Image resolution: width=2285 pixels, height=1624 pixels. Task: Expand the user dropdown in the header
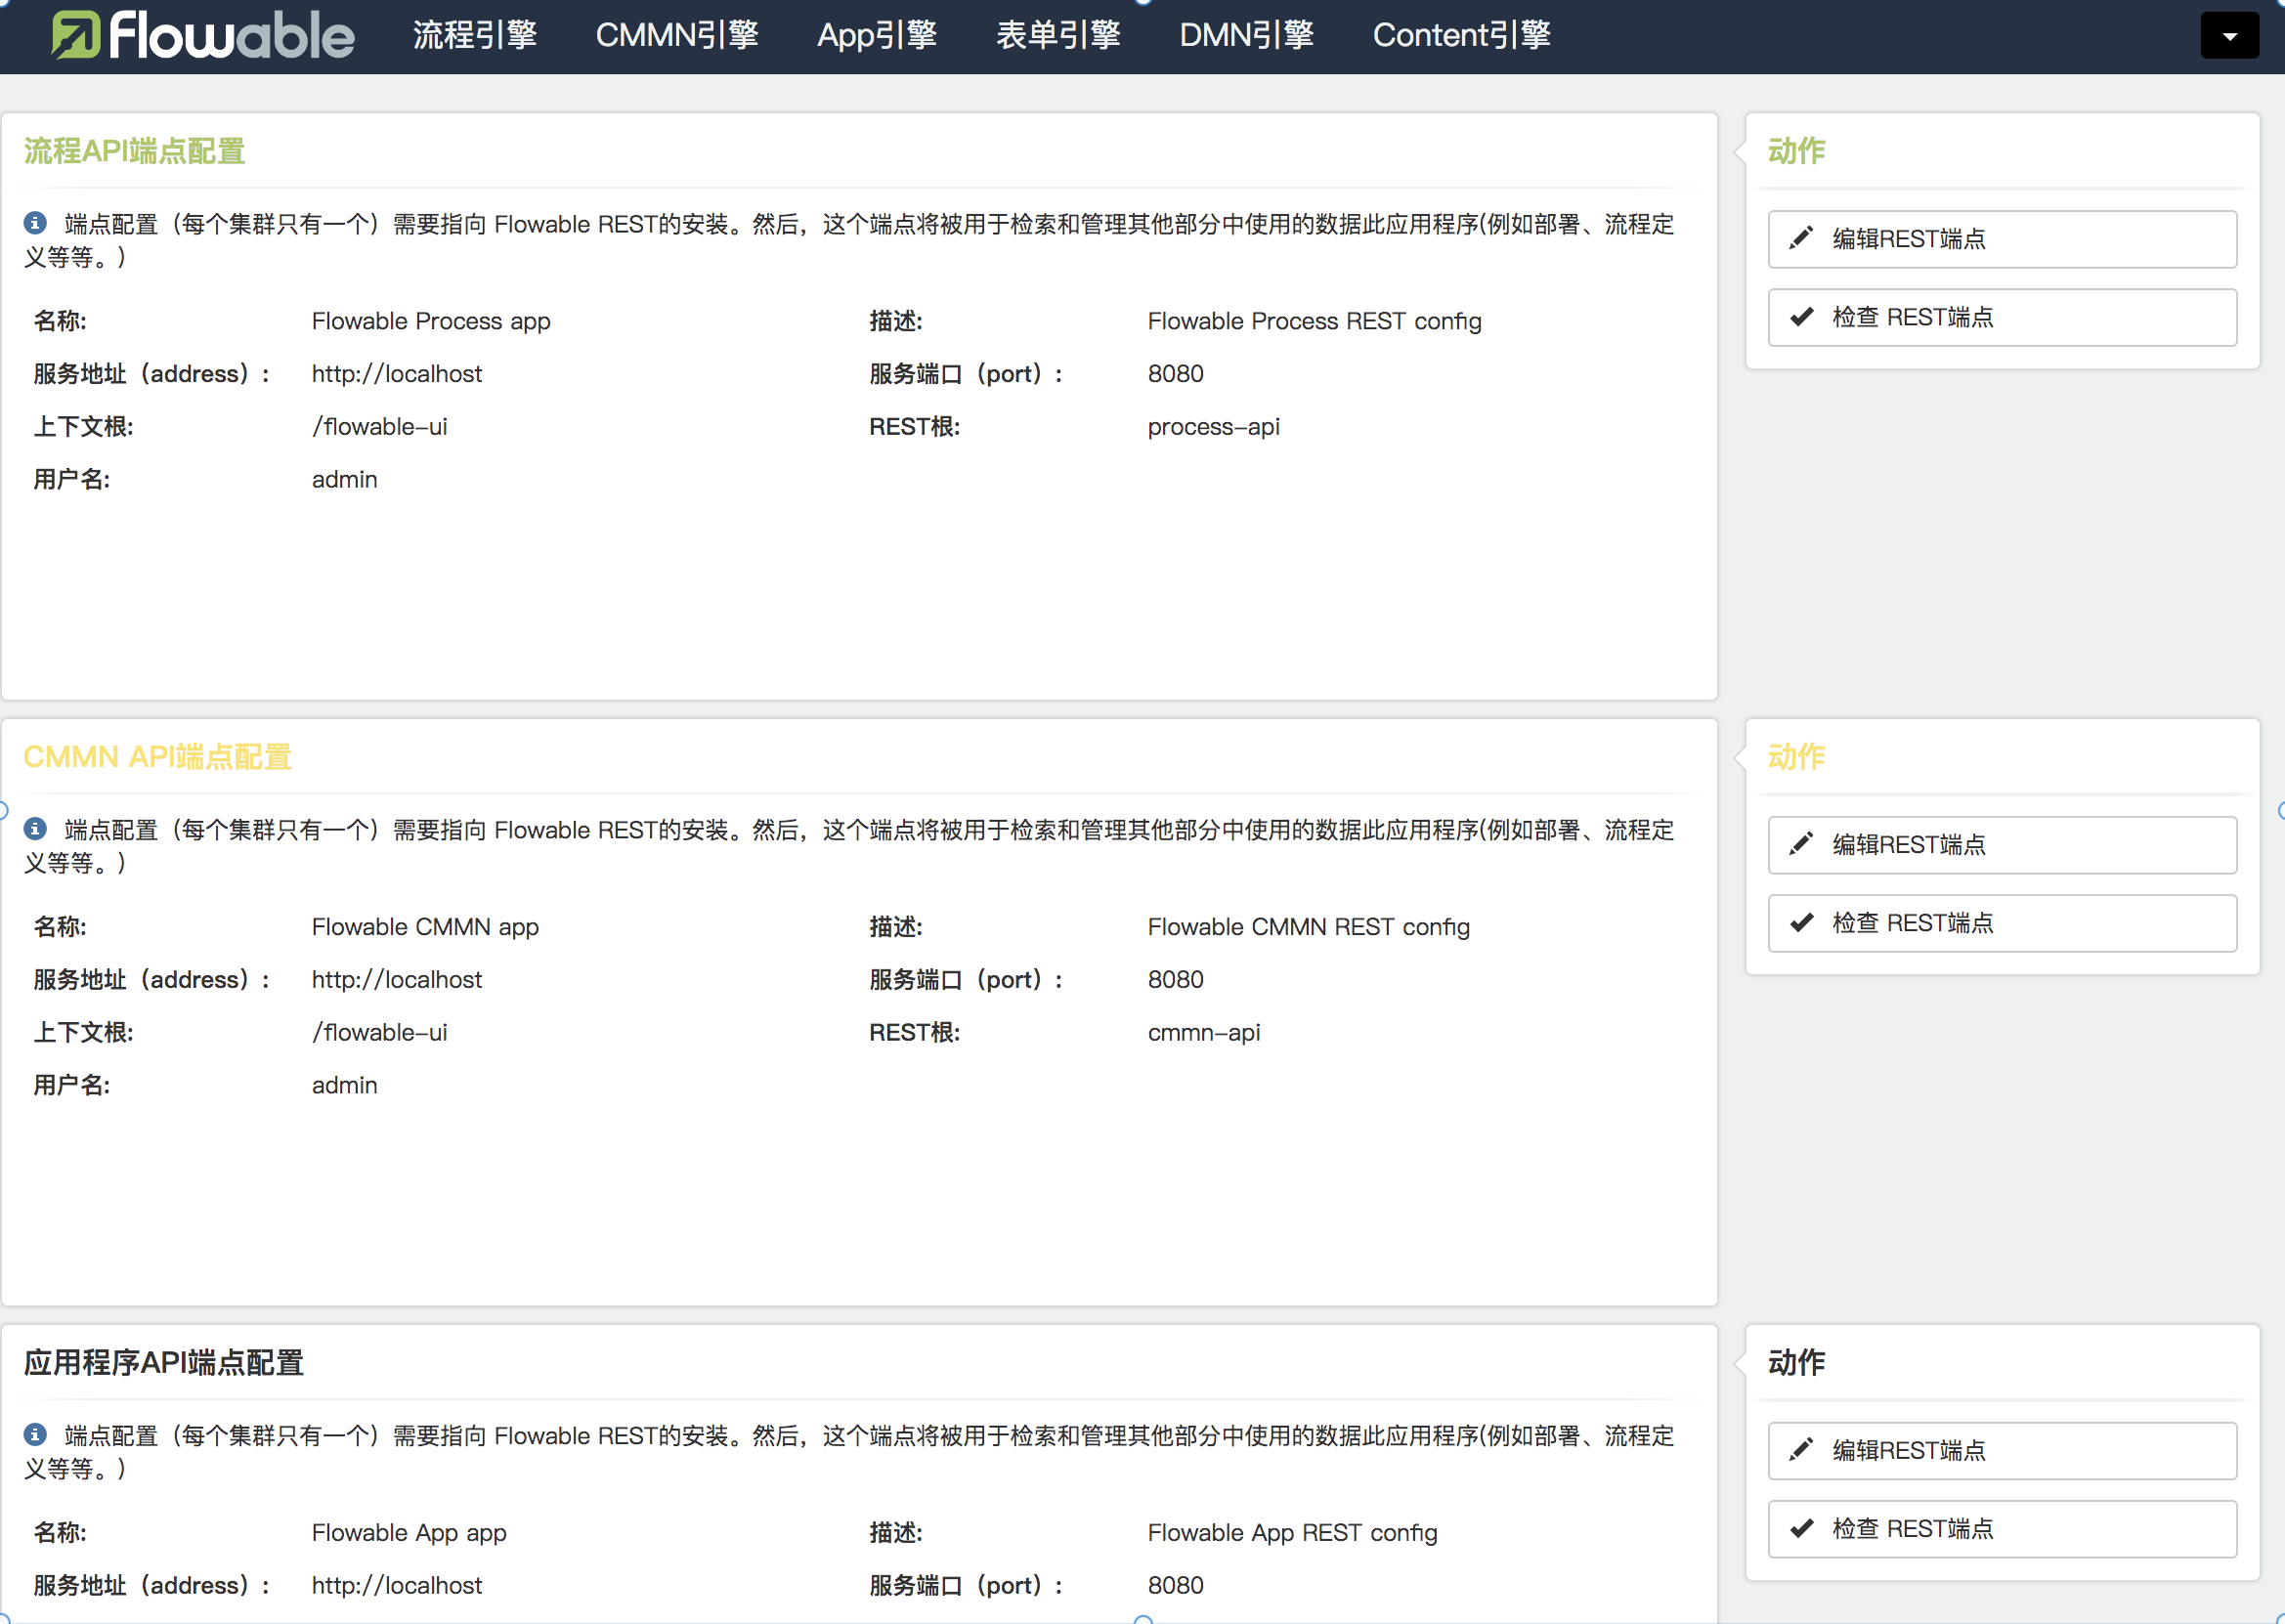pyautogui.click(x=2229, y=36)
